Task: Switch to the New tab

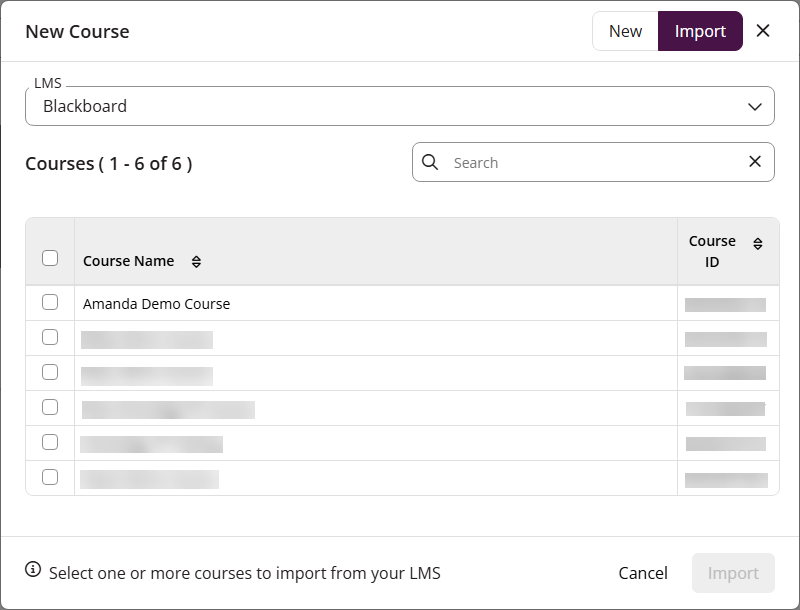Action: click(x=625, y=31)
